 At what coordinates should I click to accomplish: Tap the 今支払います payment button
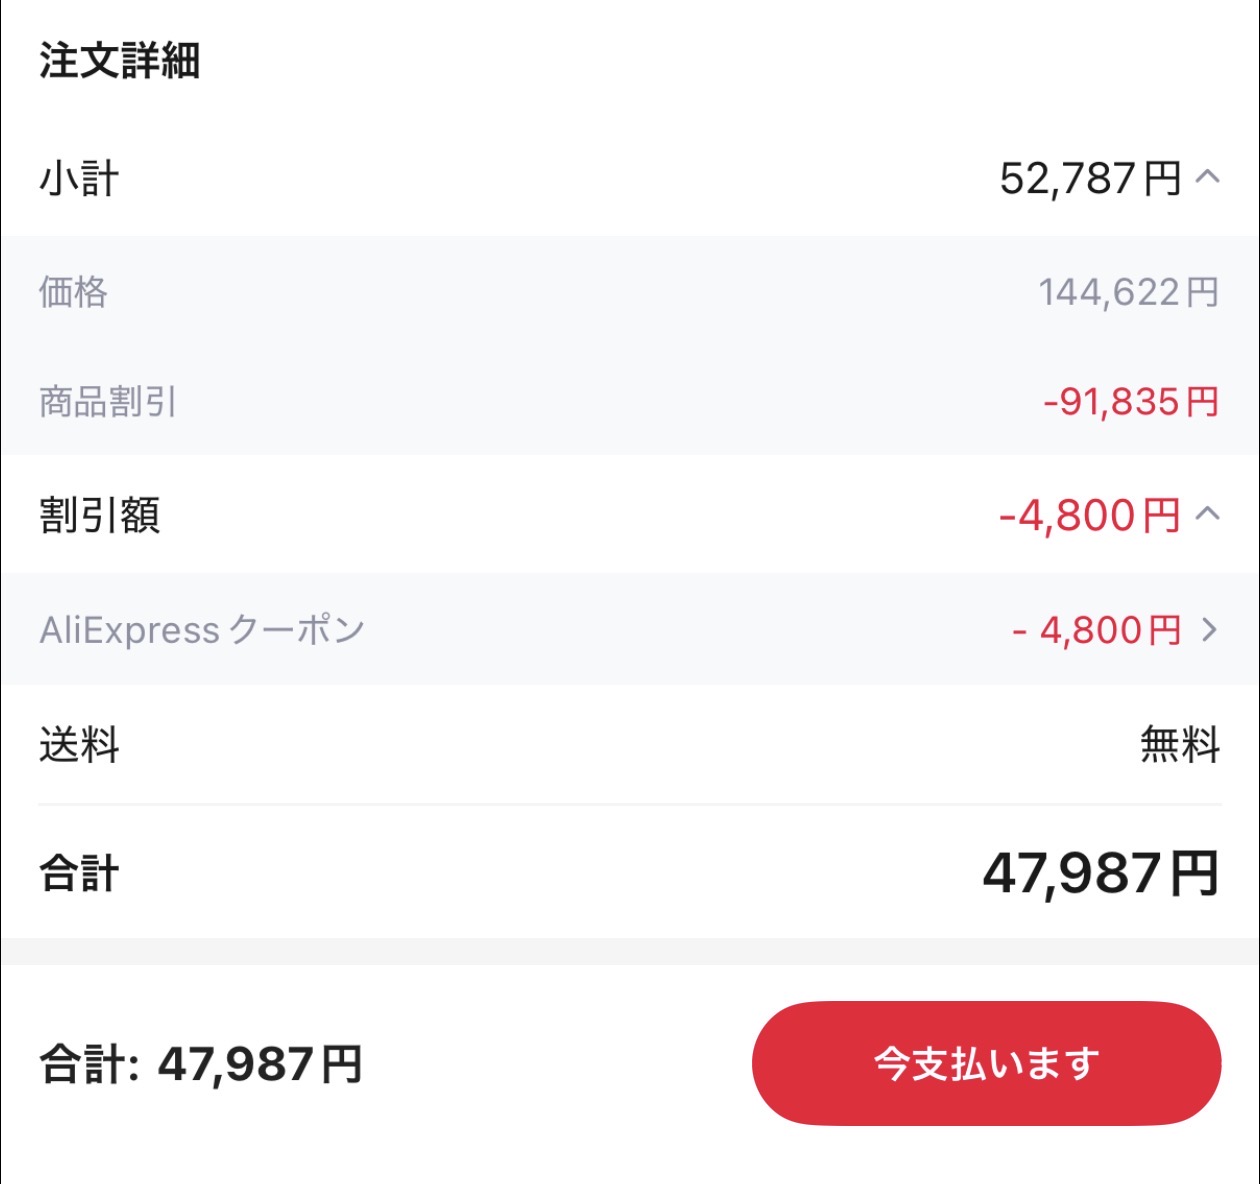(x=984, y=1063)
